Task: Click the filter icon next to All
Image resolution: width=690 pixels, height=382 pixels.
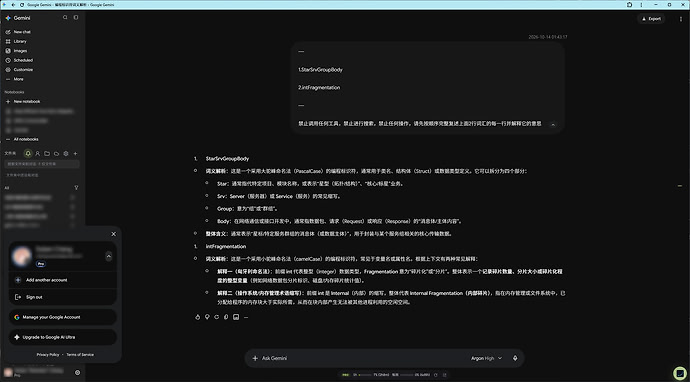Action: pyautogui.click(x=76, y=188)
